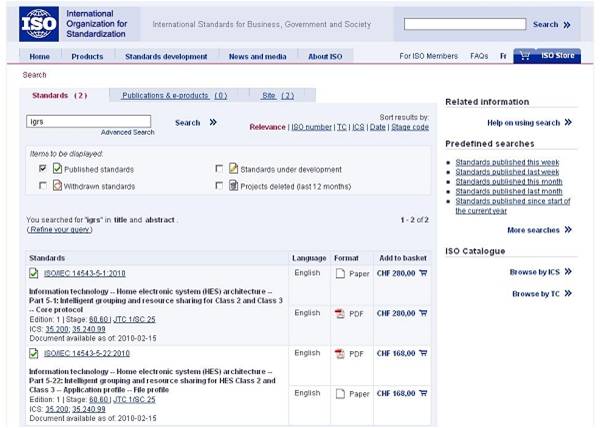
Task: Add PDF 14543-5-1 to basket cart icon
Action: tap(423, 313)
